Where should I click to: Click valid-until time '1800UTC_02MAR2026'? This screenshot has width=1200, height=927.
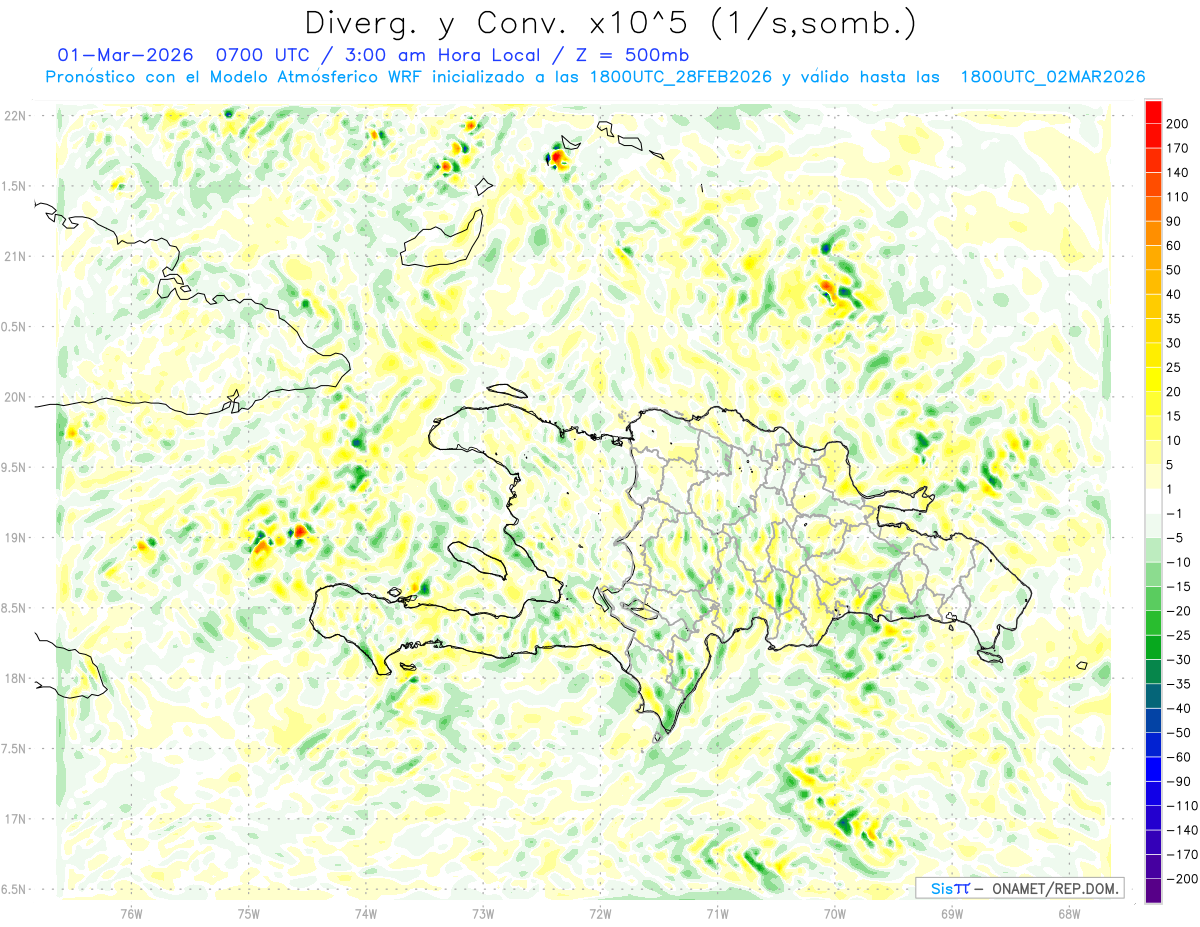1053,77
